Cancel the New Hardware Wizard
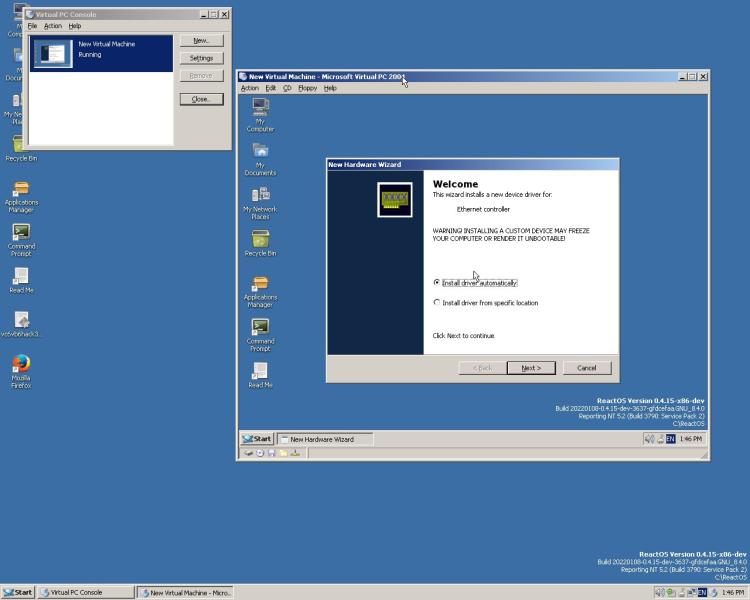Screen dimensions: 750x600 coord(587,368)
